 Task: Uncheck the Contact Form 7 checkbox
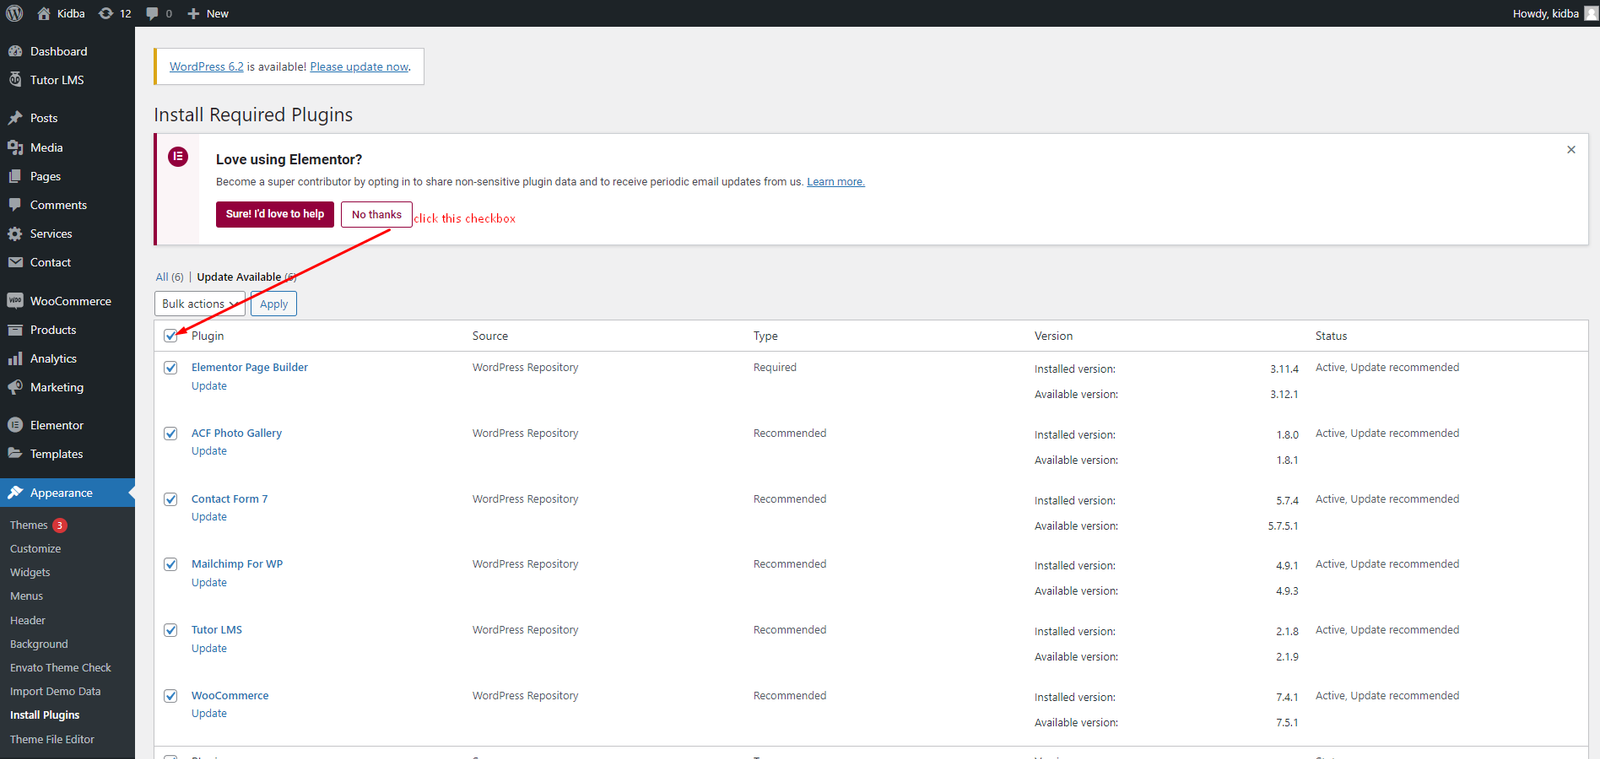pyautogui.click(x=171, y=499)
